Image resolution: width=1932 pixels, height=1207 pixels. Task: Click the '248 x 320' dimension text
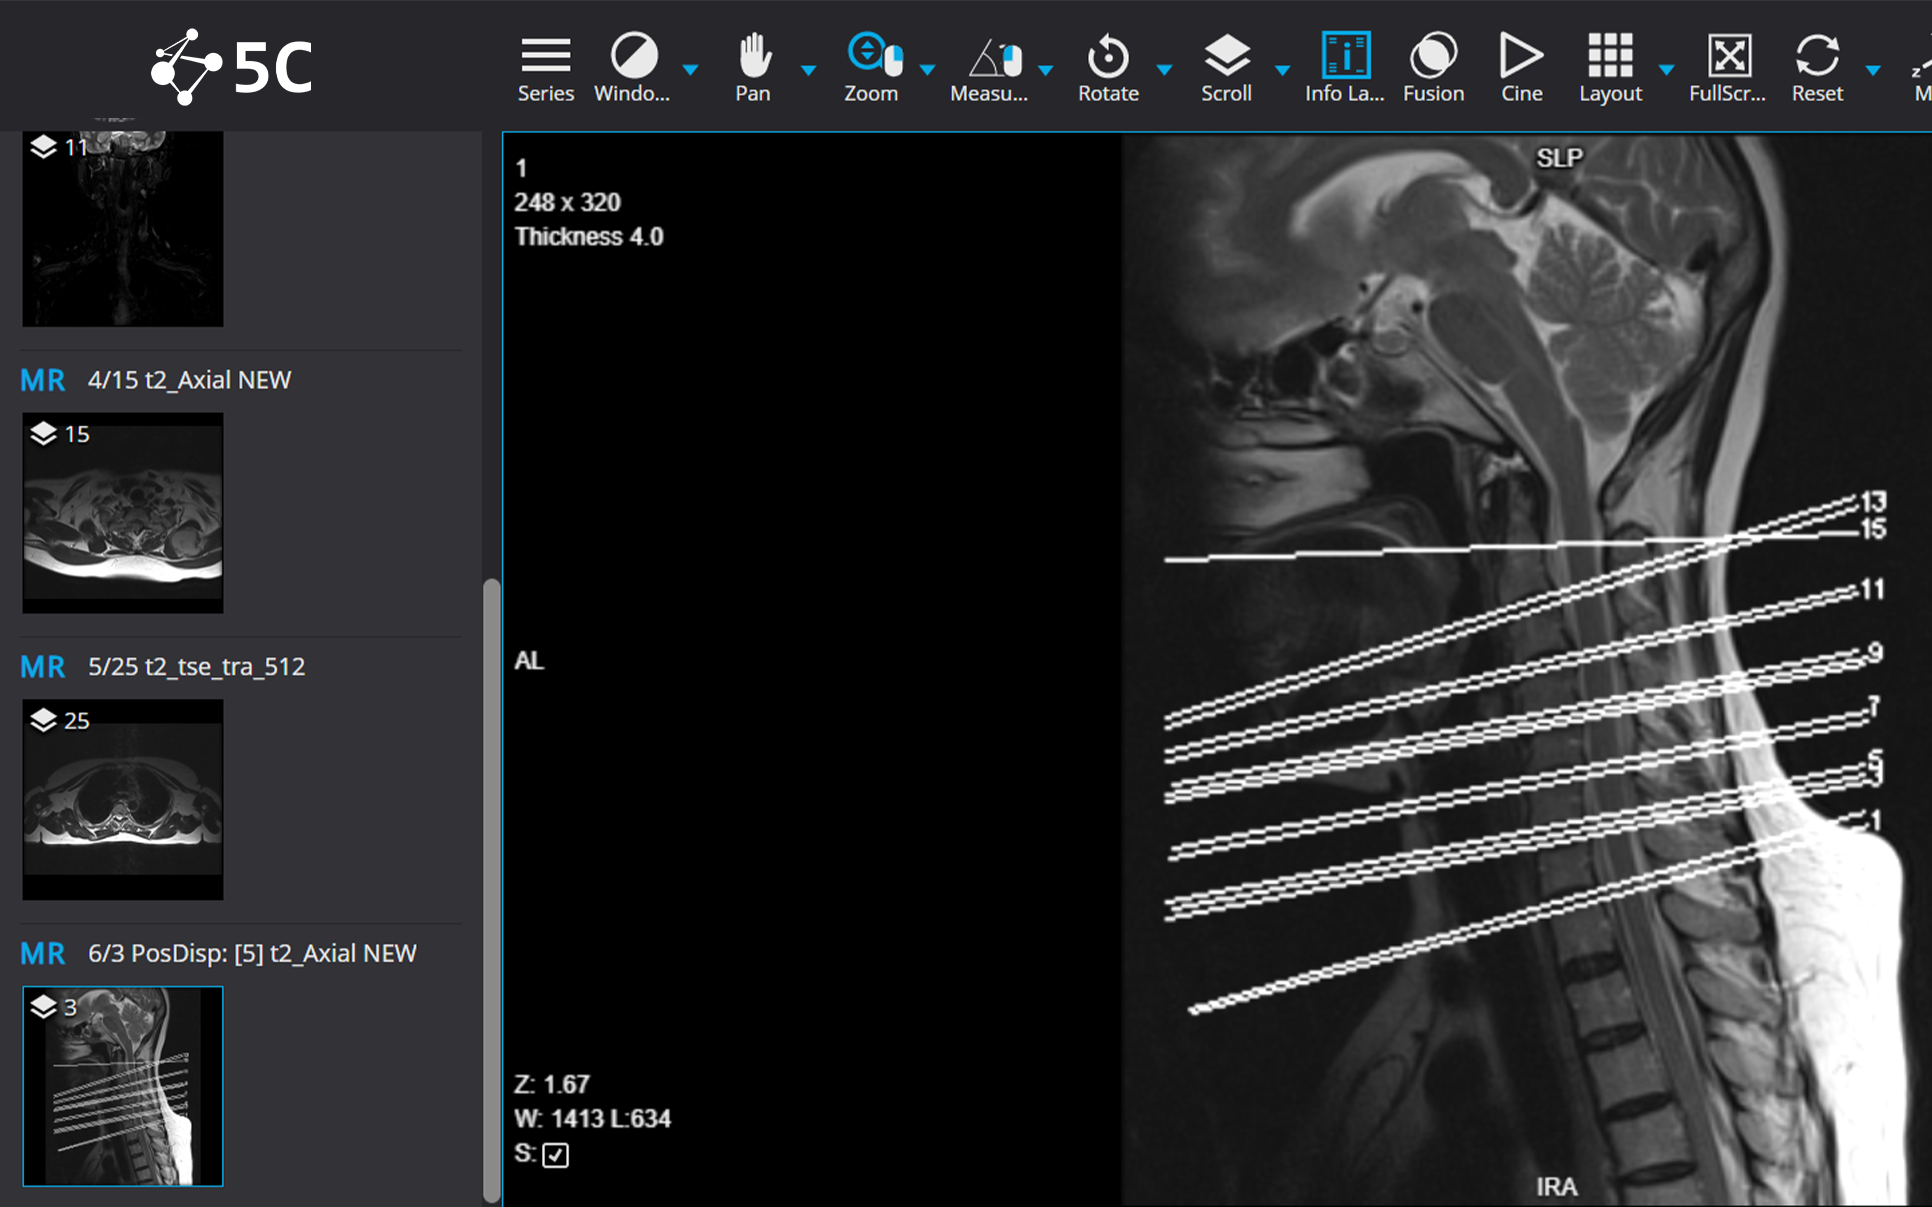coord(567,203)
